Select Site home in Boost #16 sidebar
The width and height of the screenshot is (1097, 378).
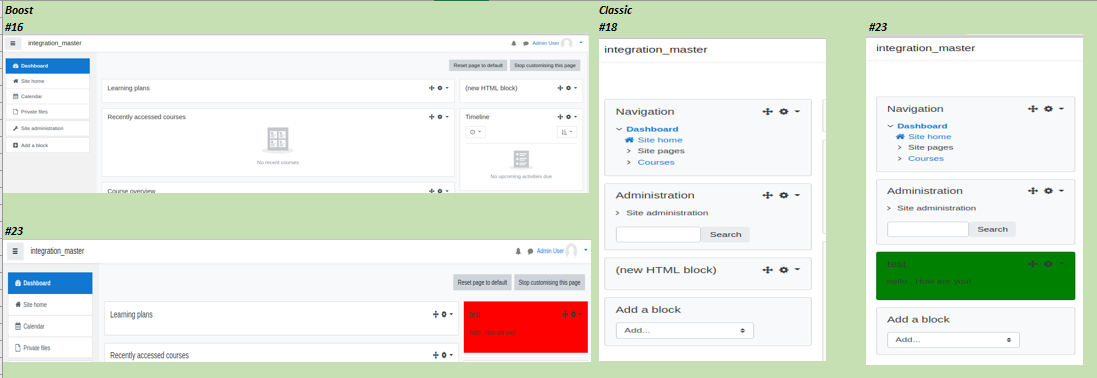(x=48, y=81)
